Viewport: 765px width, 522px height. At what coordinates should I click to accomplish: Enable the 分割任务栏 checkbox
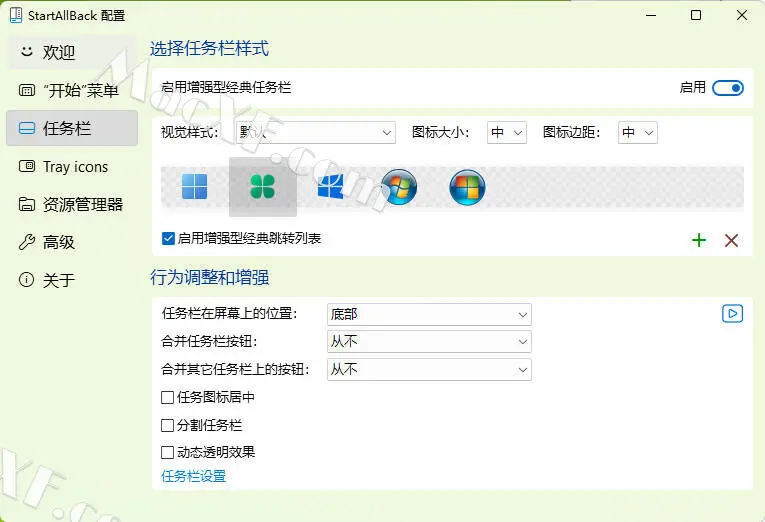tap(167, 425)
